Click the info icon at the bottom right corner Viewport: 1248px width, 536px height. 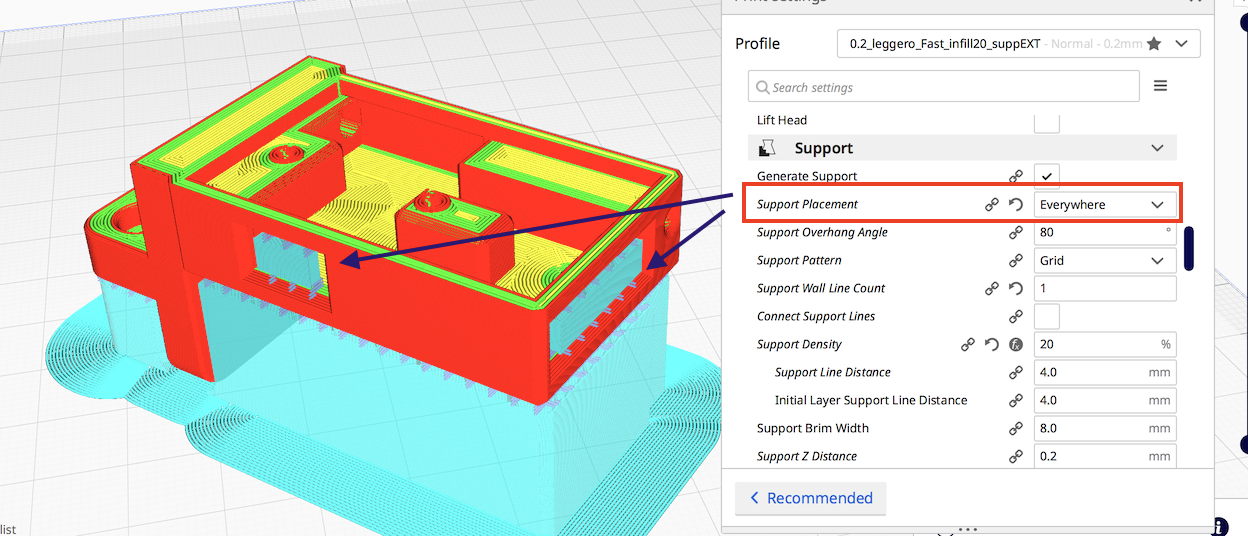click(1219, 526)
